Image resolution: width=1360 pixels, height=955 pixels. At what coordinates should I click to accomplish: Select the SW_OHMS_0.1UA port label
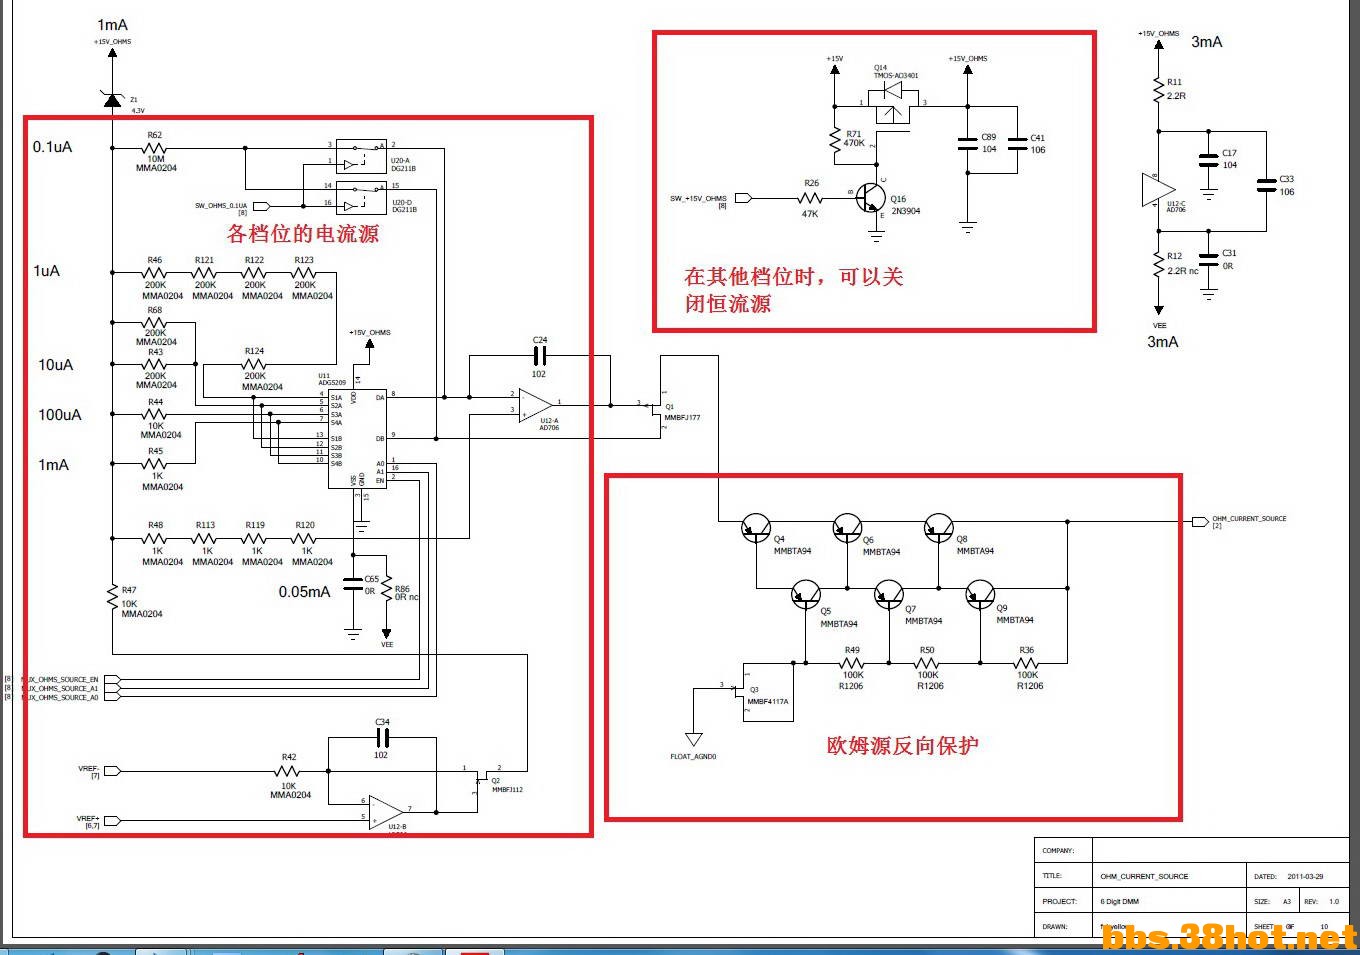pos(220,205)
